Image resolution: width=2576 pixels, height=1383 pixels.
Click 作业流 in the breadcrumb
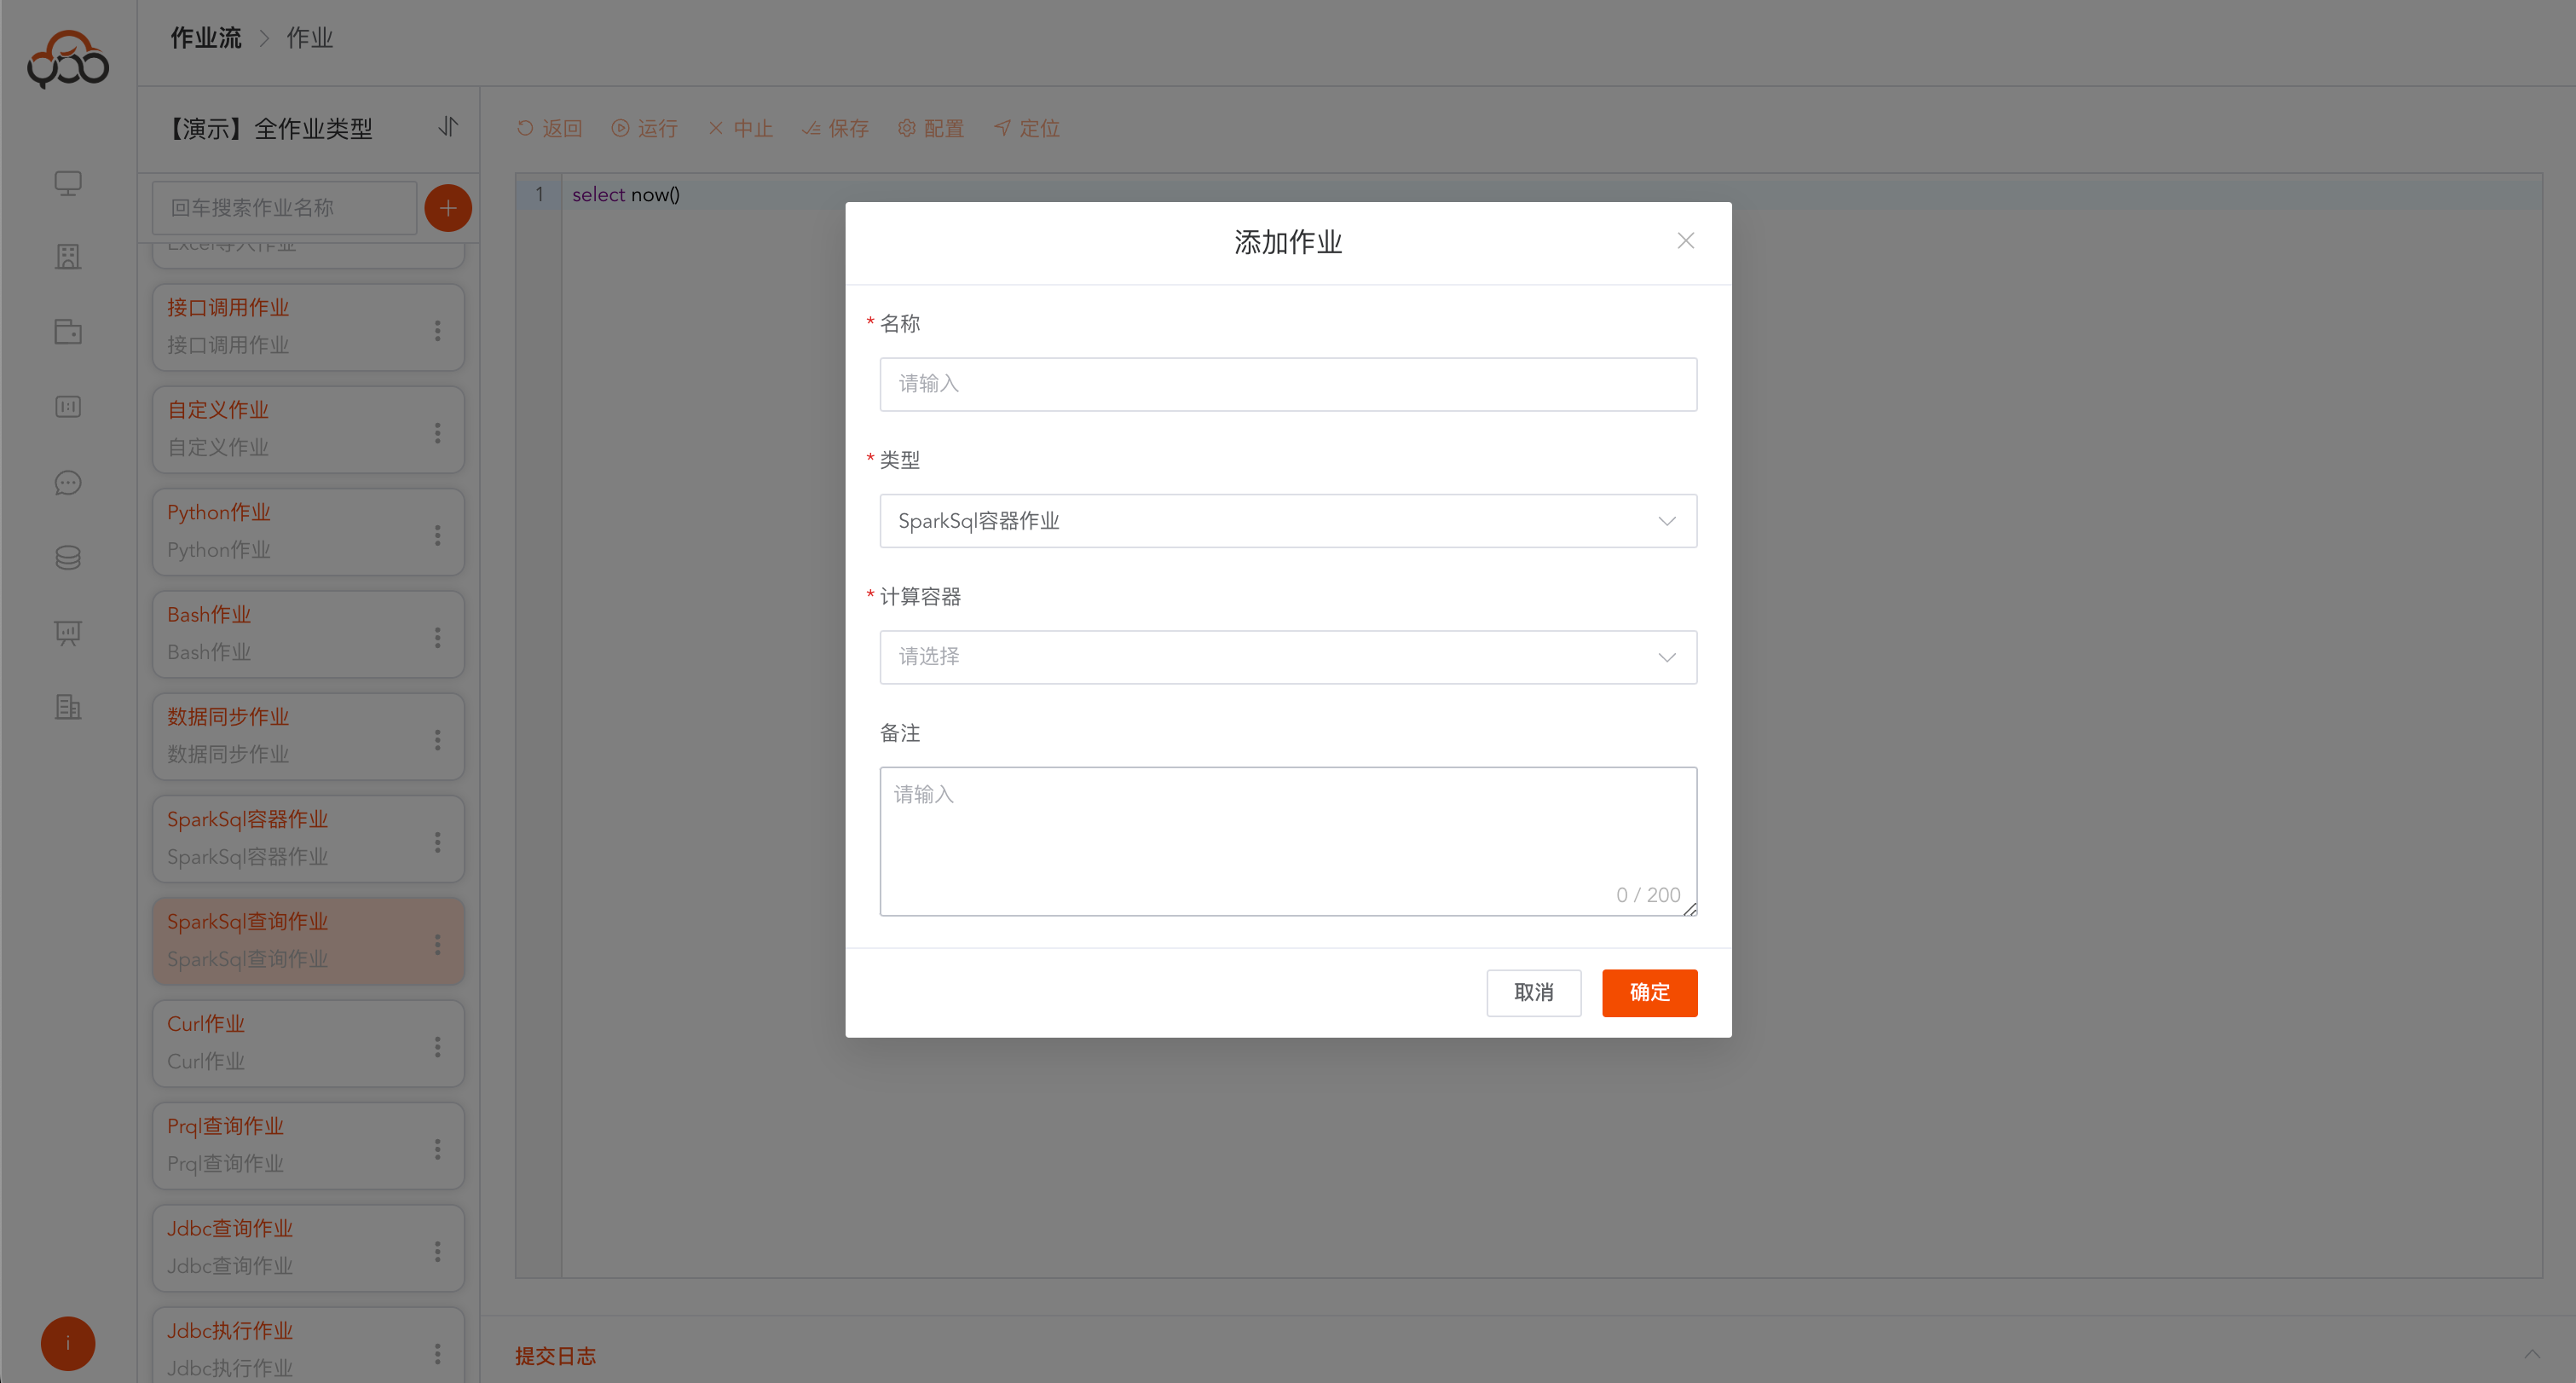206,38
